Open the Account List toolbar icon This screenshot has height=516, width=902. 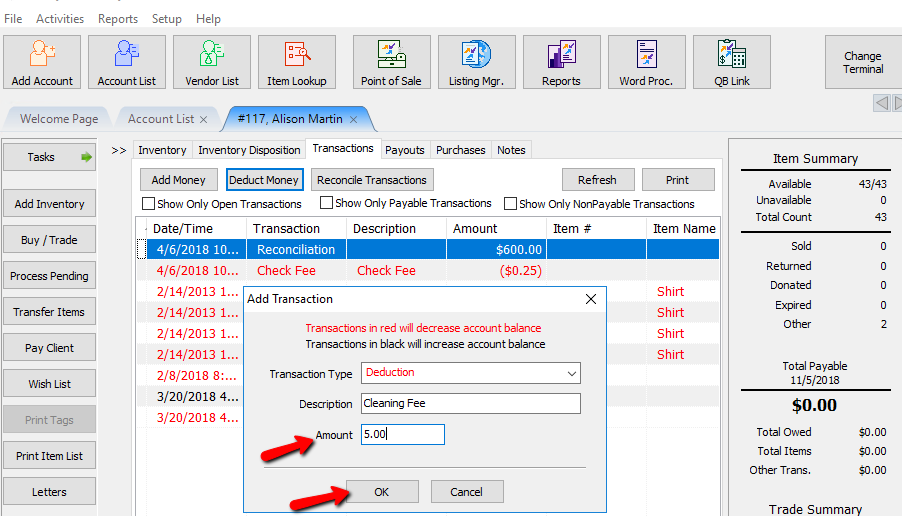[x=127, y=62]
